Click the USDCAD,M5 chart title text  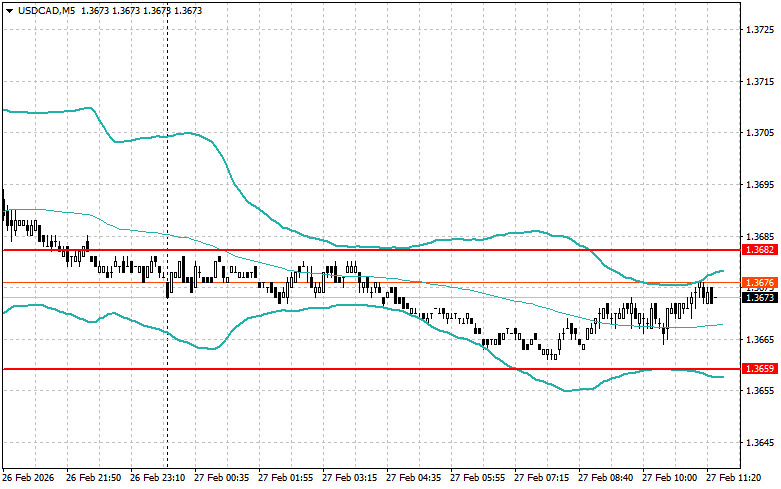coord(46,10)
